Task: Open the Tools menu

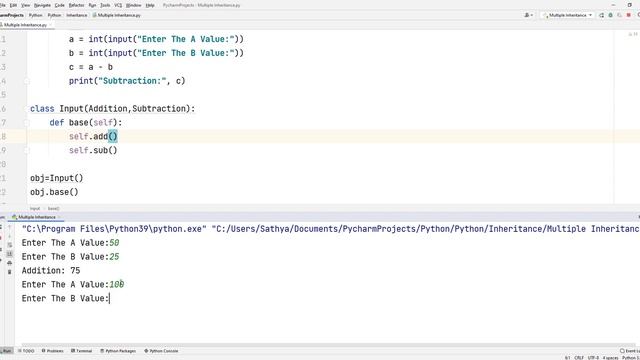Action: point(105,5)
